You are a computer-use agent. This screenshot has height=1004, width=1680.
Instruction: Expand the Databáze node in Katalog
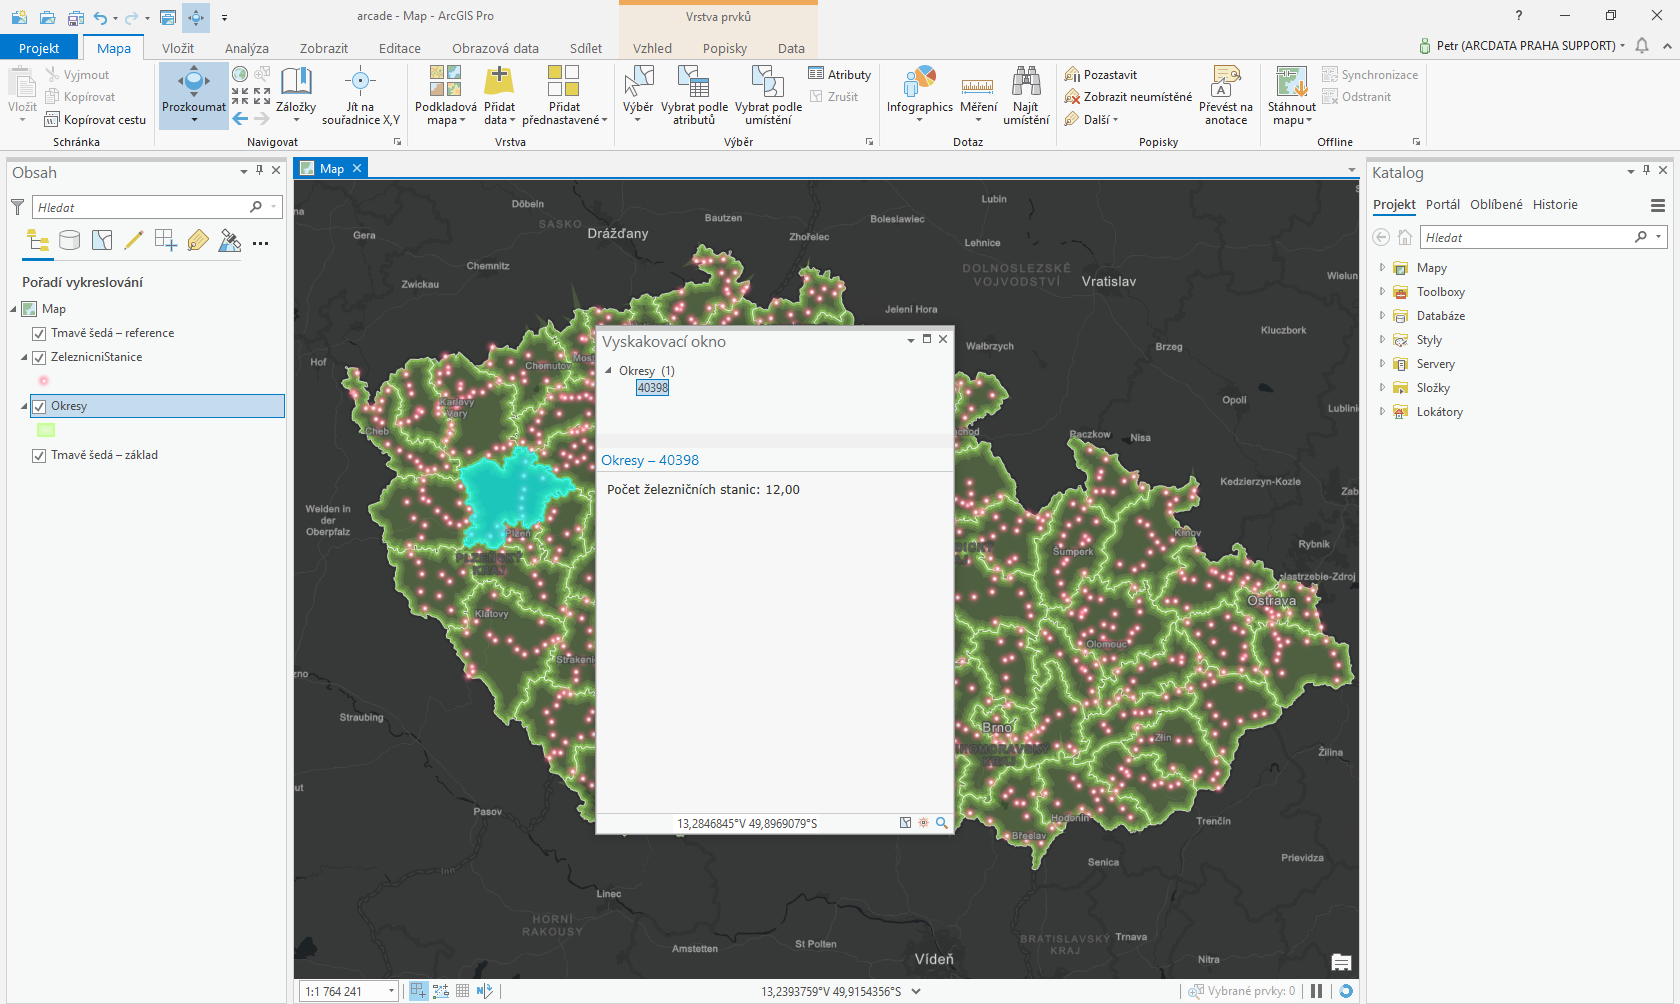pyautogui.click(x=1383, y=315)
